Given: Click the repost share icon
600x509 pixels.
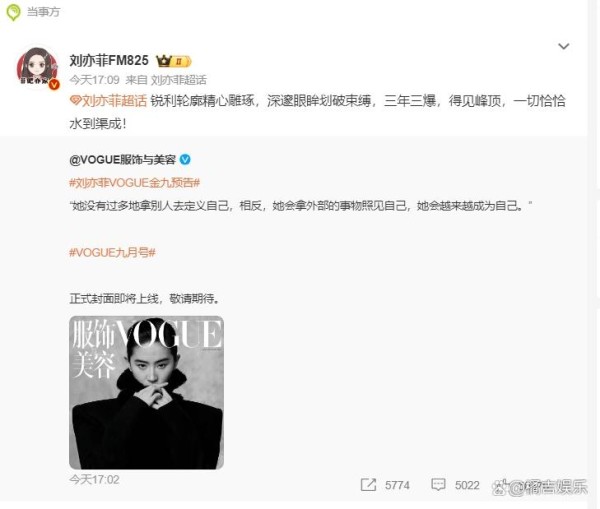Looking at the screenshot, I should point(368,485).
